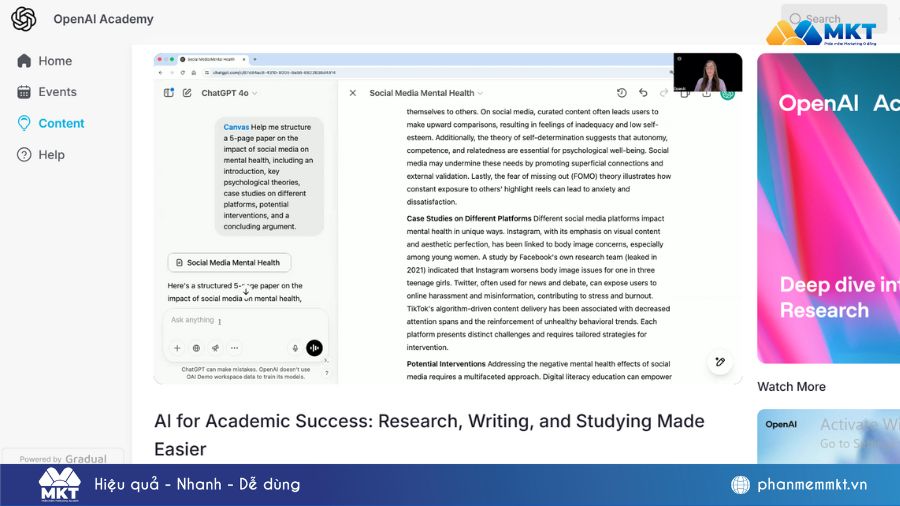Click the small question mark under chat
The image size is (900, 506).
pos(327,373)
